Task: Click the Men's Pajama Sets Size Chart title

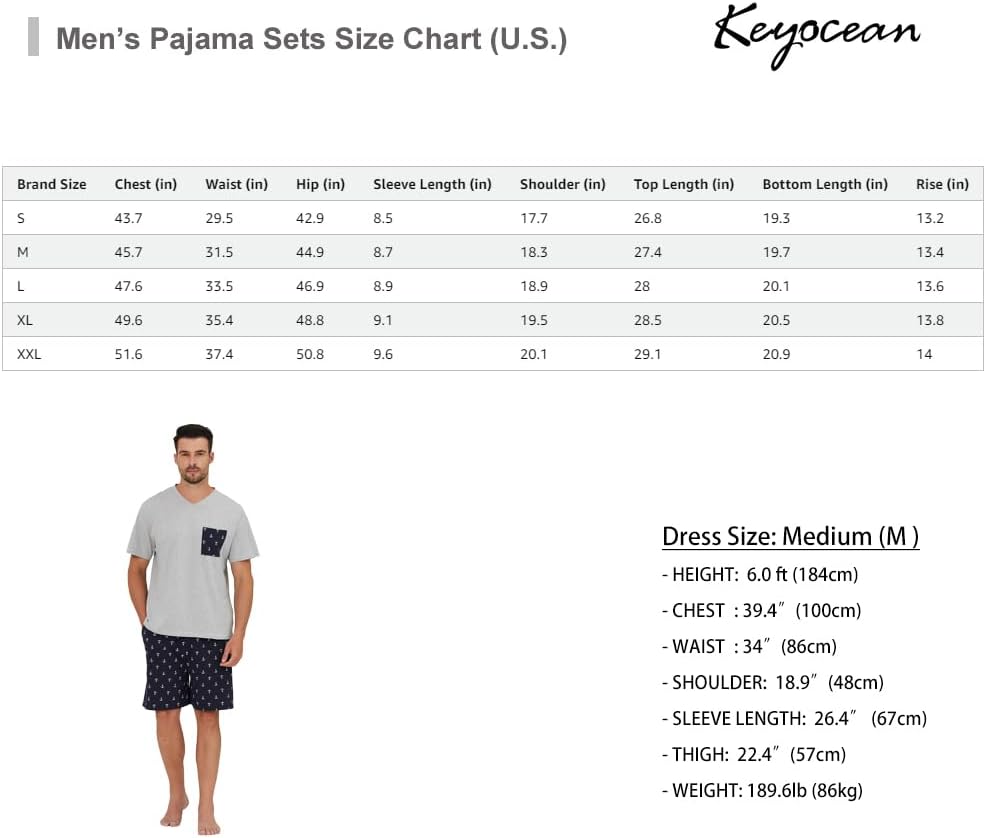Action: coord(312,39)
